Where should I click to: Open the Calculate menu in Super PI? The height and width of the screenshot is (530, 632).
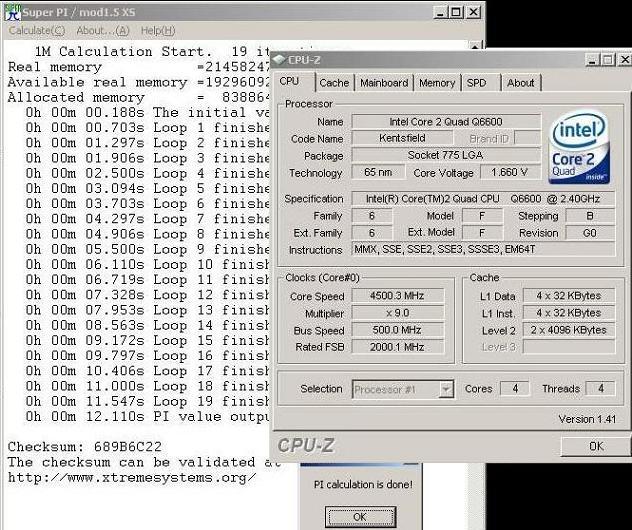pyautogui.click(x=37, y=31)
